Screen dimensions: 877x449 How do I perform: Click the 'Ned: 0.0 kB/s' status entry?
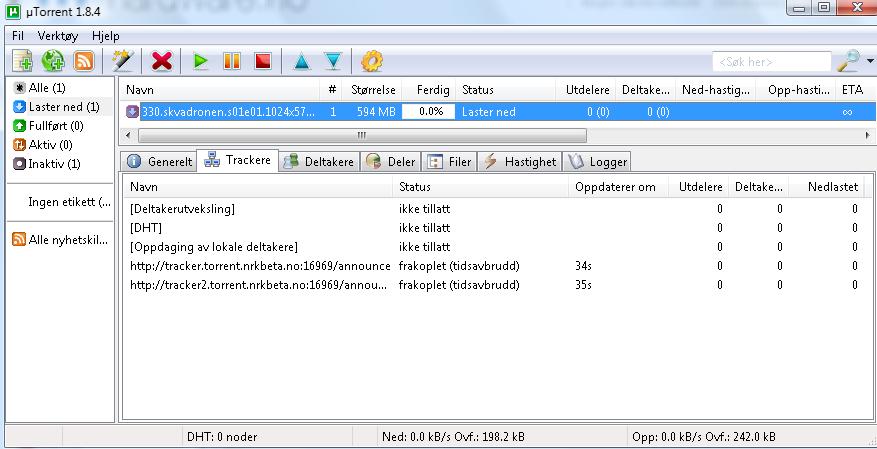pos(453,437)
